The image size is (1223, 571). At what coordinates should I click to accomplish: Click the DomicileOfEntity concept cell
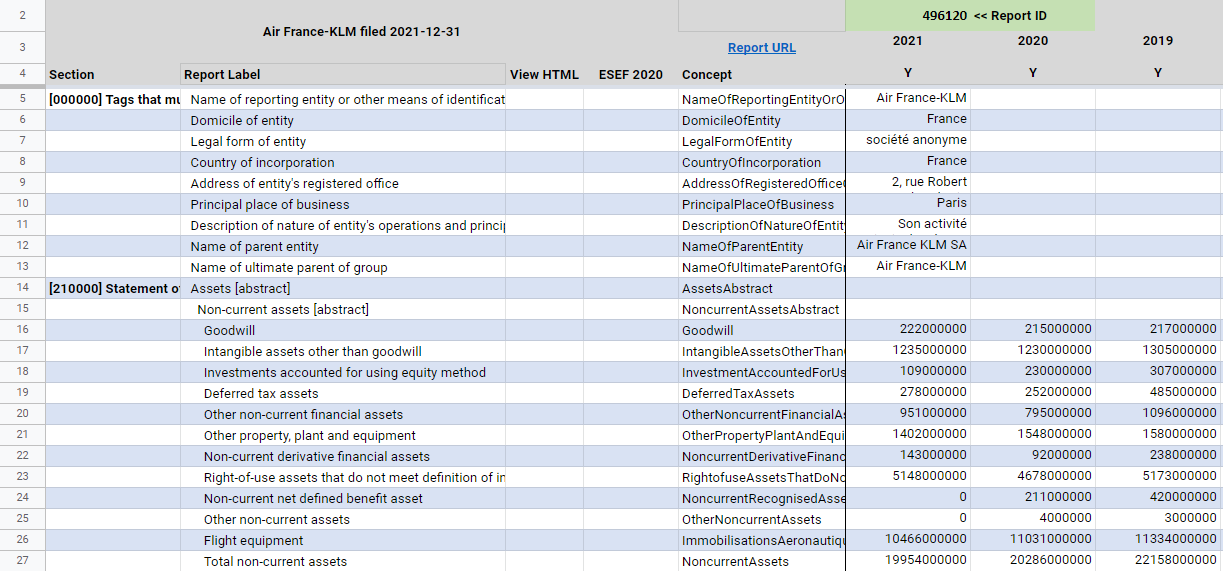coord(761,121)
